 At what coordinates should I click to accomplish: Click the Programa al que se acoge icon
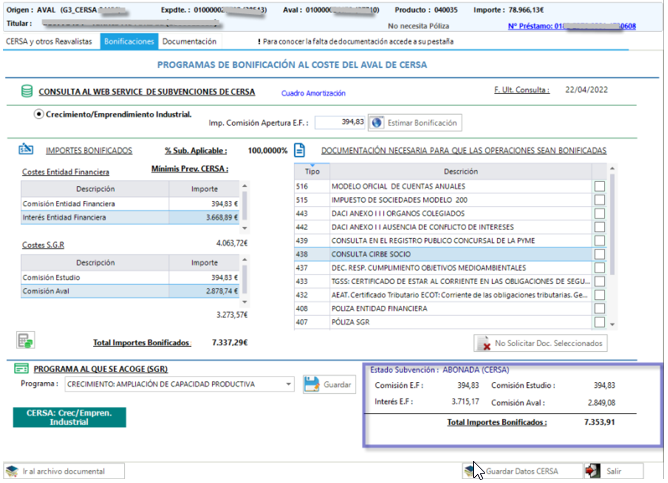[x=20, y=368]
